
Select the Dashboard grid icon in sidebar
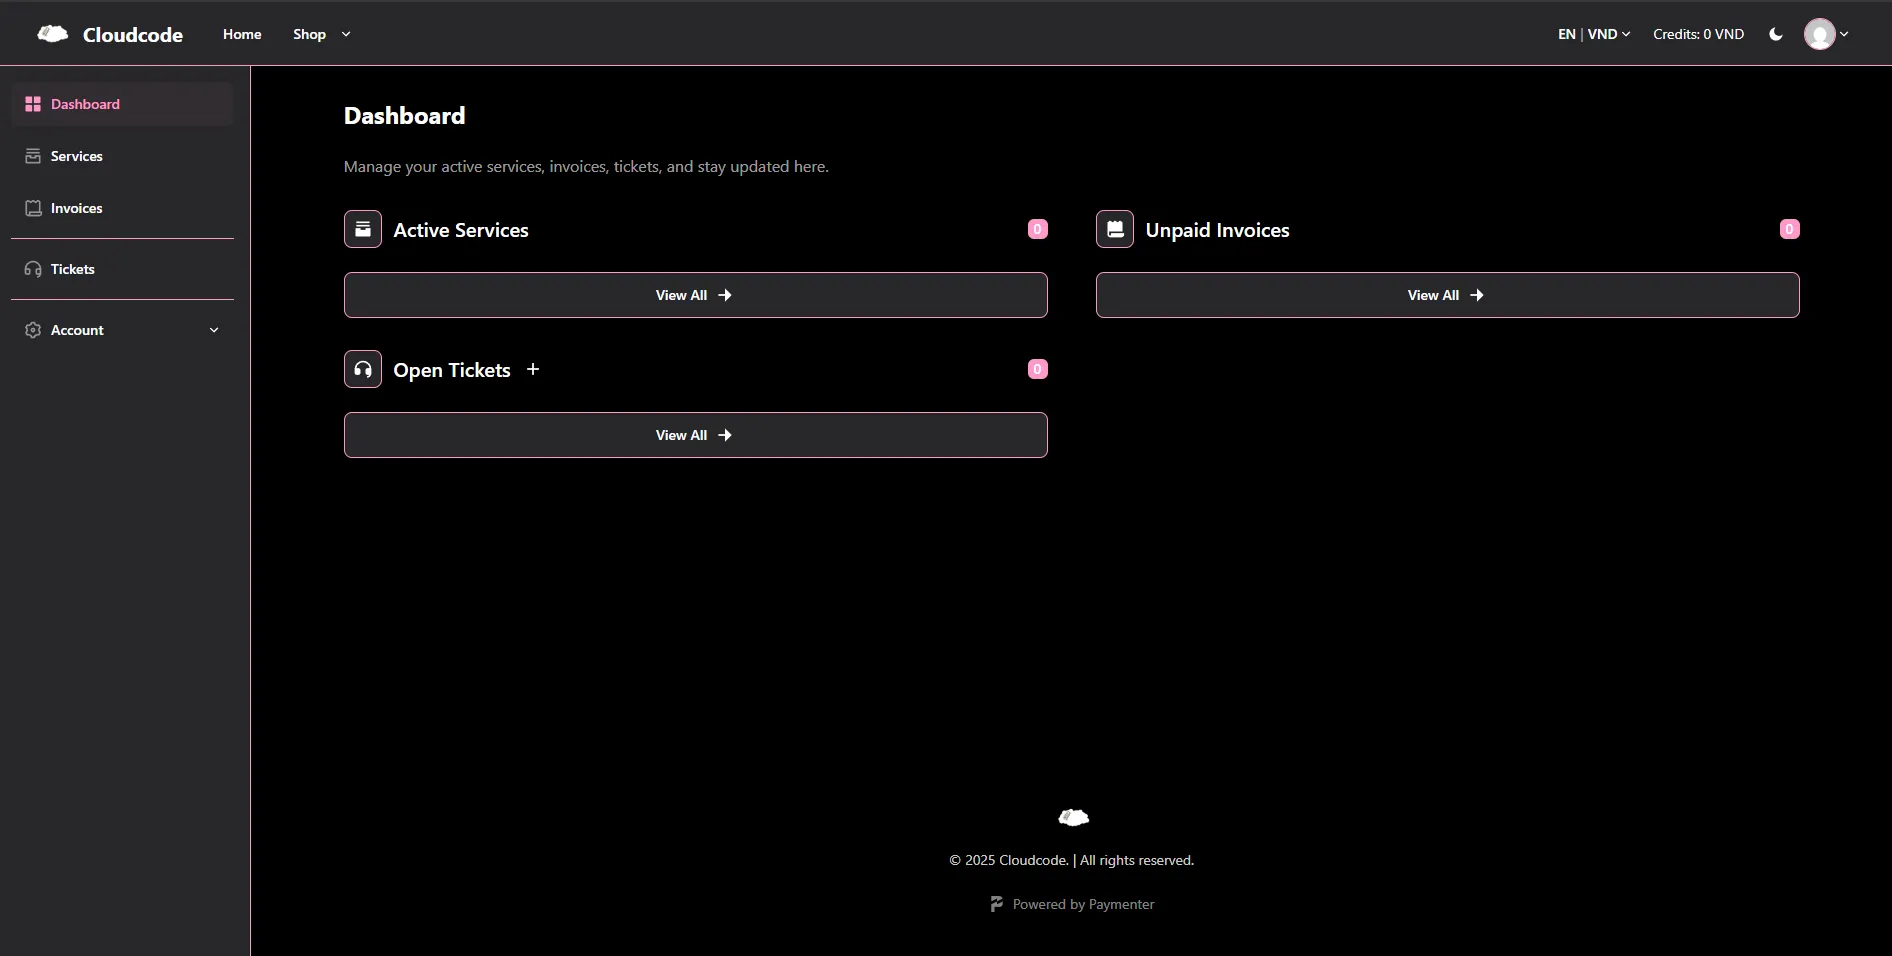33,104
